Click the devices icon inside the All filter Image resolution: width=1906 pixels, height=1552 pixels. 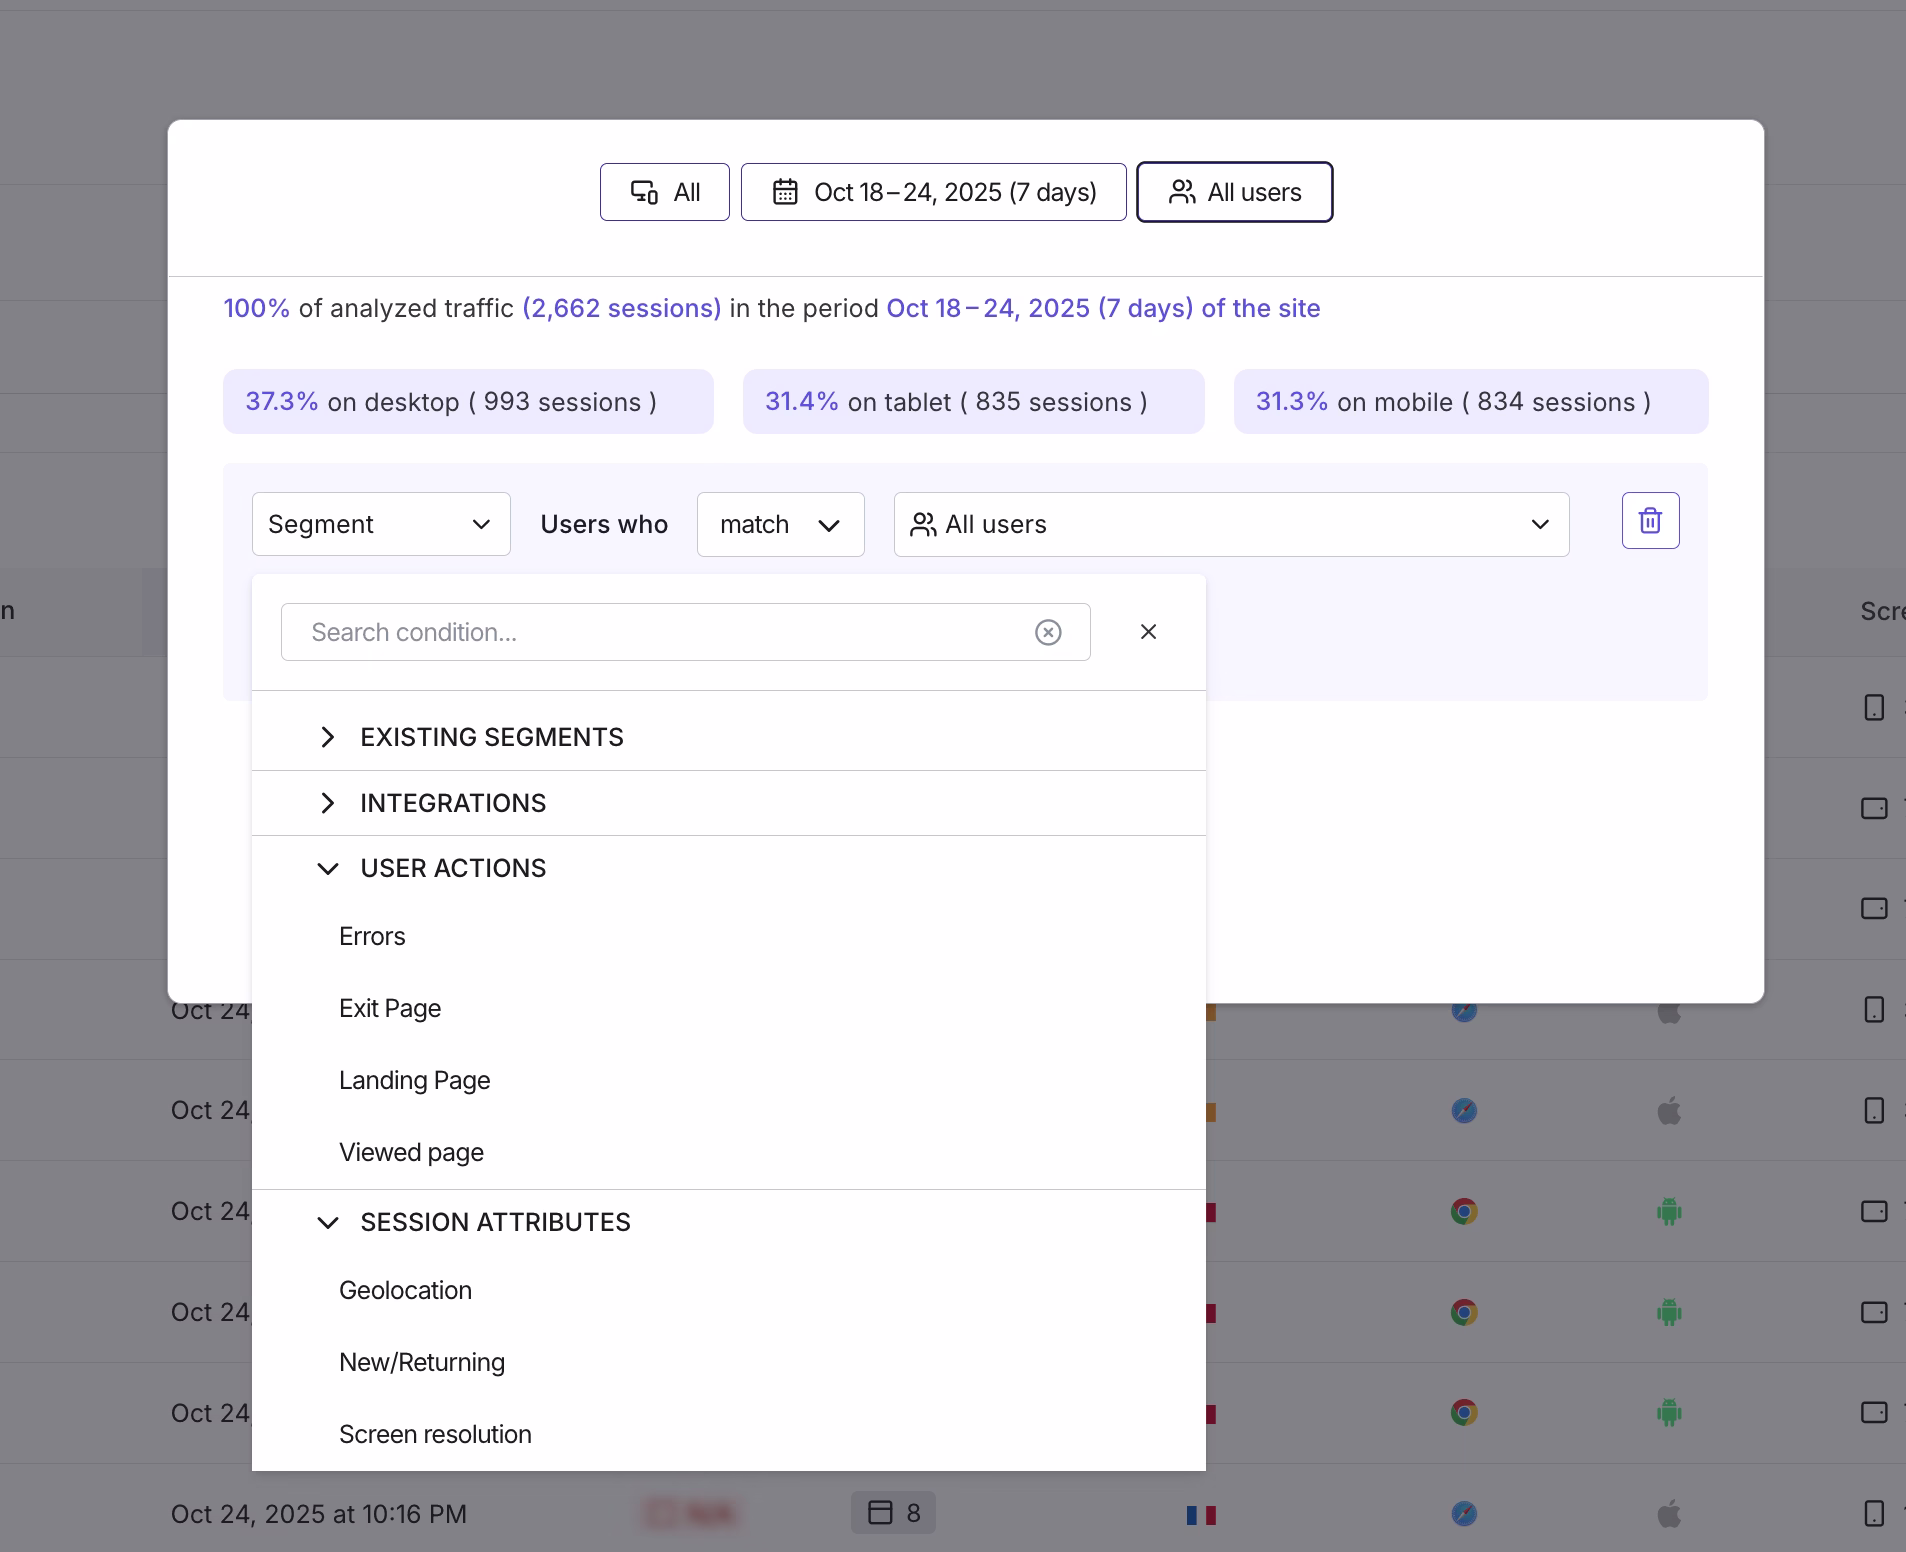point(643,191)
